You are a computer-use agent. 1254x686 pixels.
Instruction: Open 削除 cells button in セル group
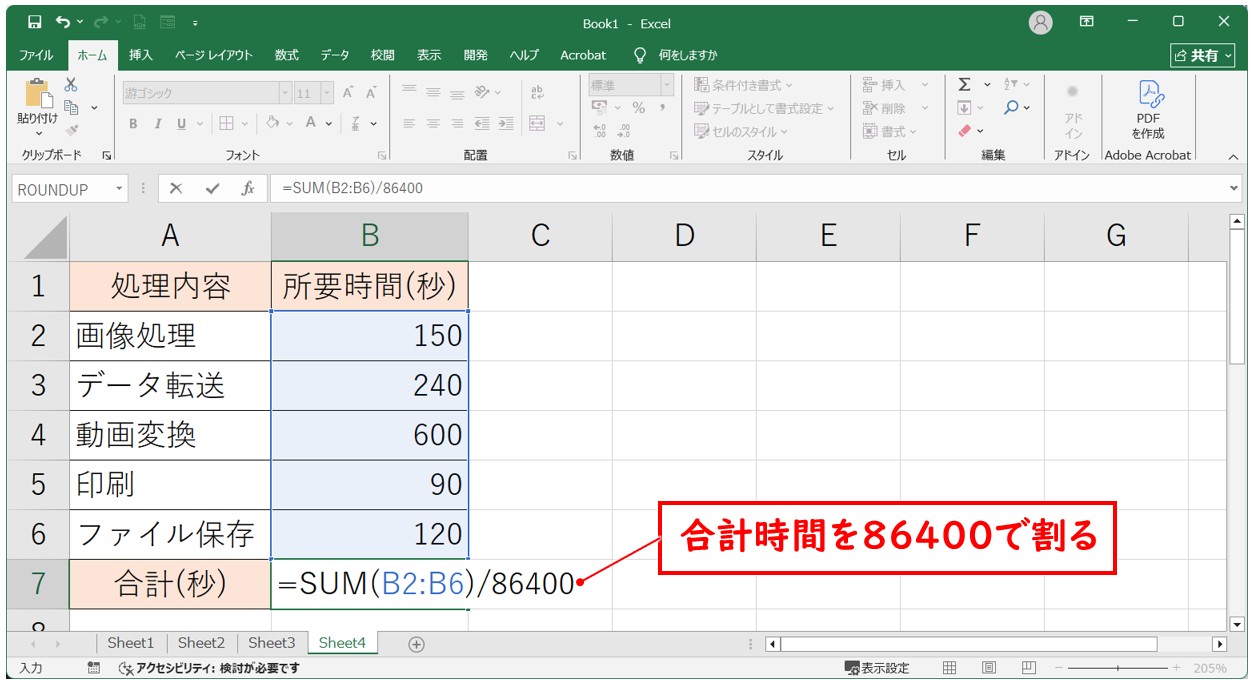click(x=895, y=108)
